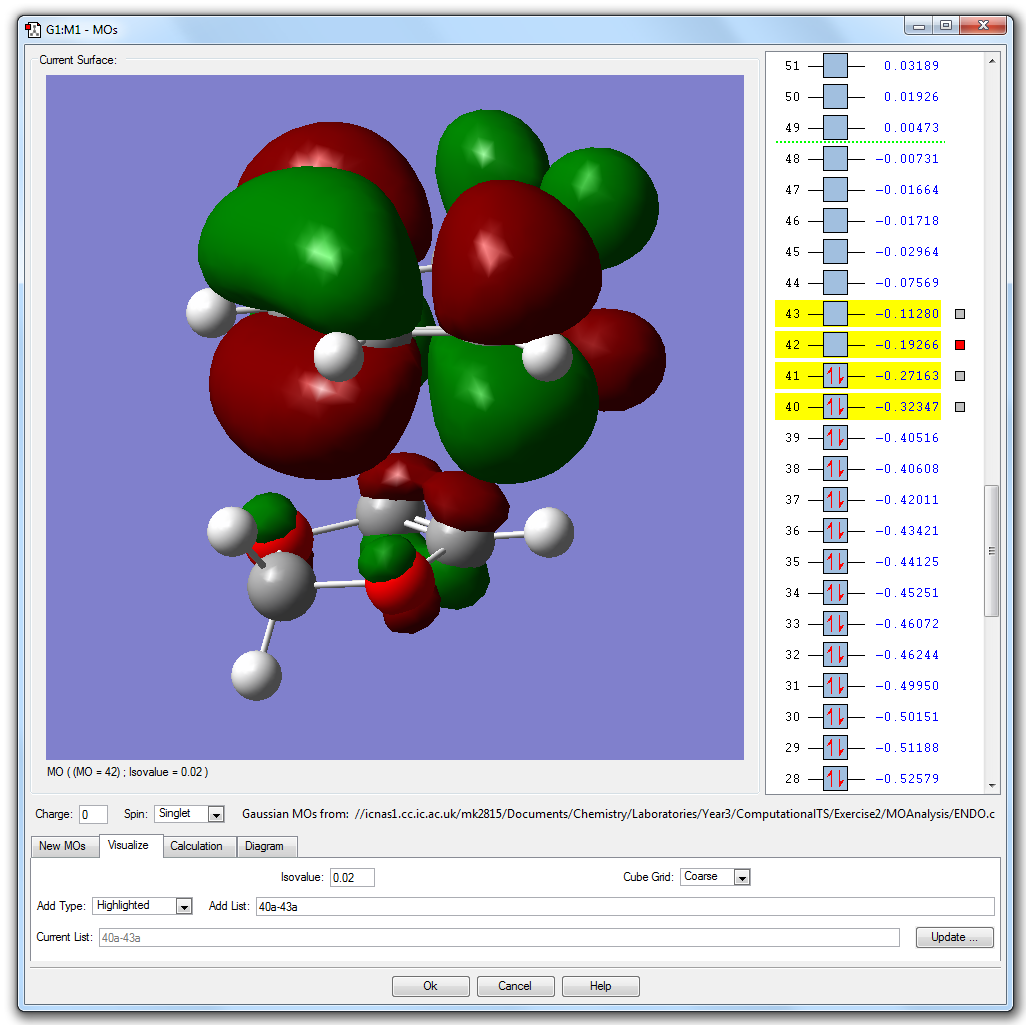Click the Cancel button

coord(515,986)
